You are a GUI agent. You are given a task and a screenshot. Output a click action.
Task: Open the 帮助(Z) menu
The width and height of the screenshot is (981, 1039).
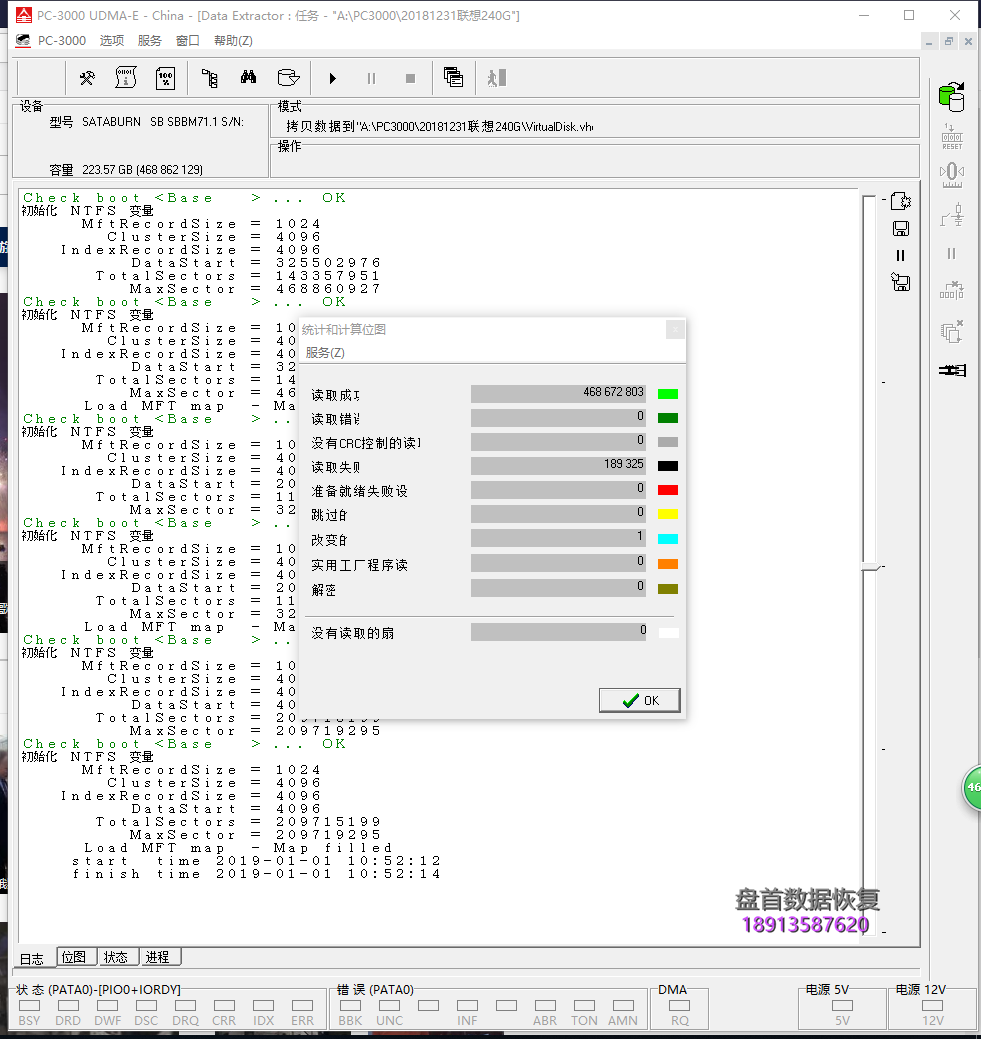[233, 40]
